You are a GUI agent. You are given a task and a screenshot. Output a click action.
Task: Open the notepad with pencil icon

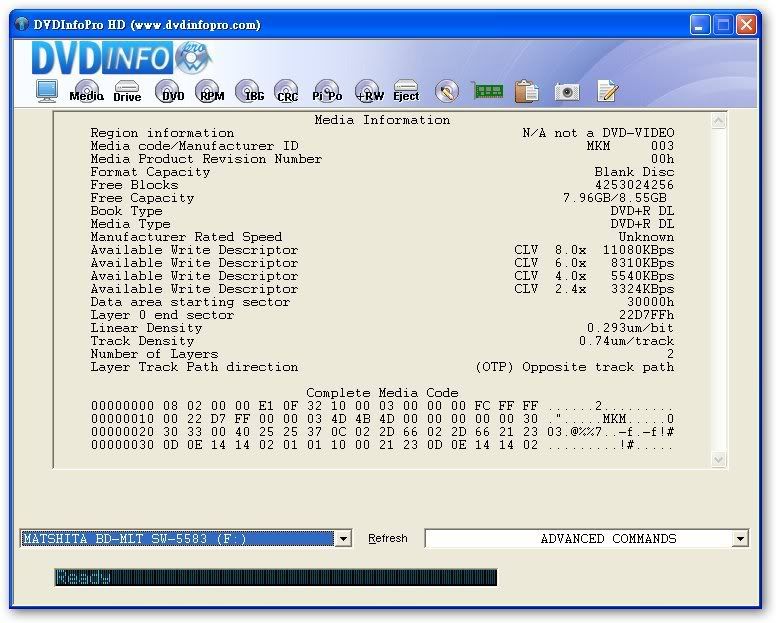[607, 91]
